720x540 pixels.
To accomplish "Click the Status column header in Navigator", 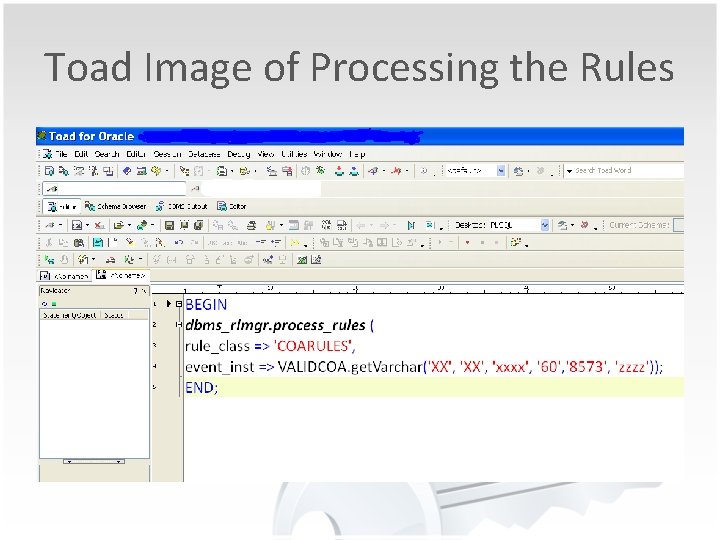I will coord(114,315).
